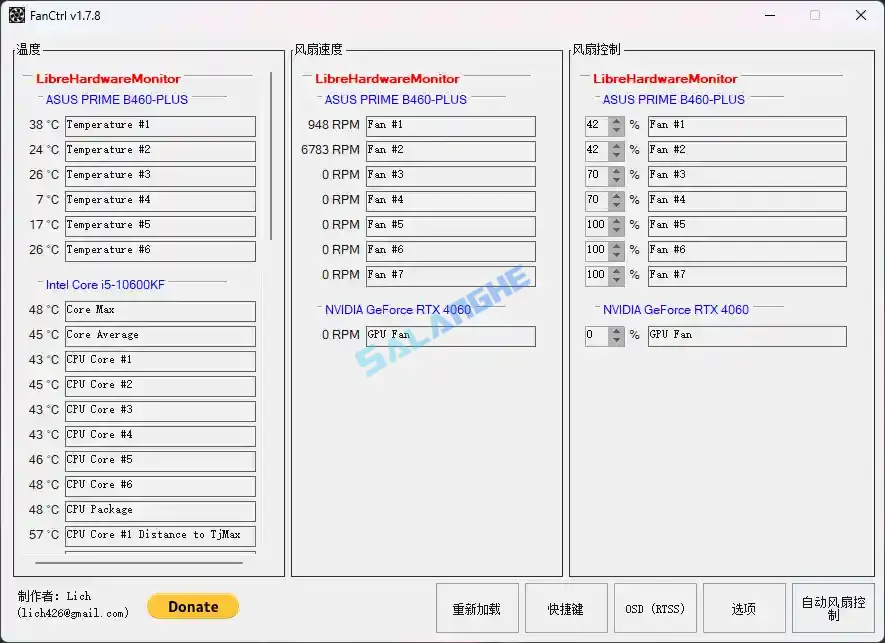Select the Temperature #1 name field
885x643 pixels.
pos(160,125)
